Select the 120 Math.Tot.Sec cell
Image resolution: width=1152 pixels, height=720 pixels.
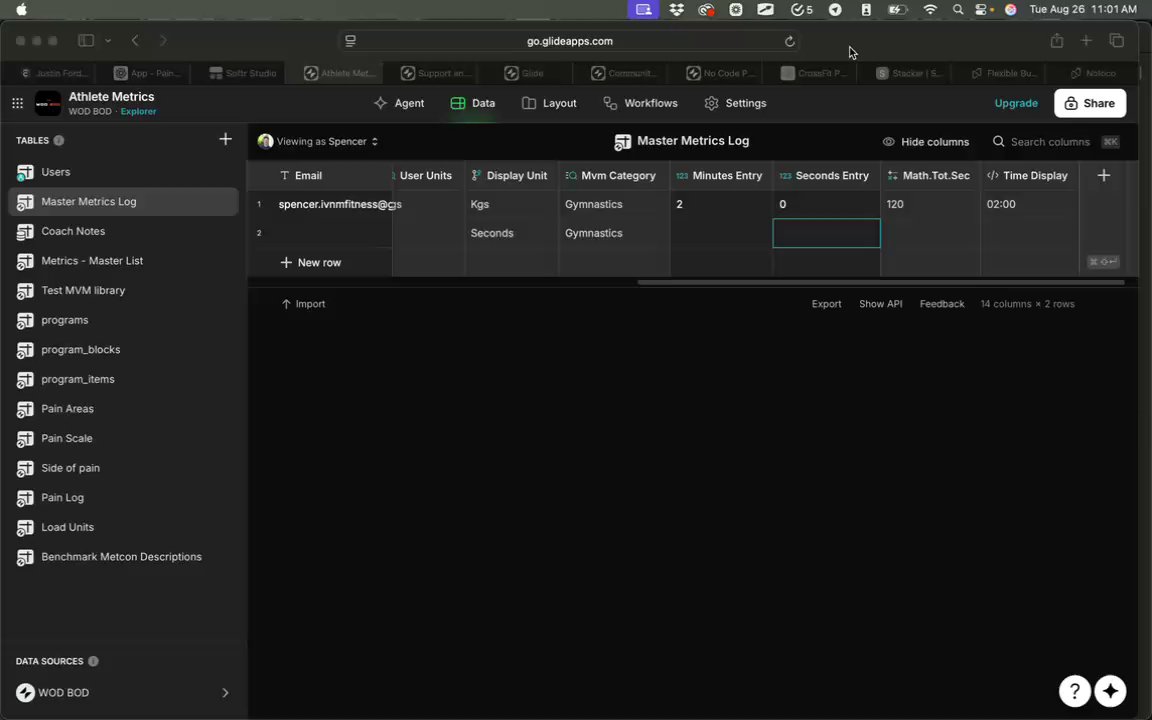tap(930, 204)
